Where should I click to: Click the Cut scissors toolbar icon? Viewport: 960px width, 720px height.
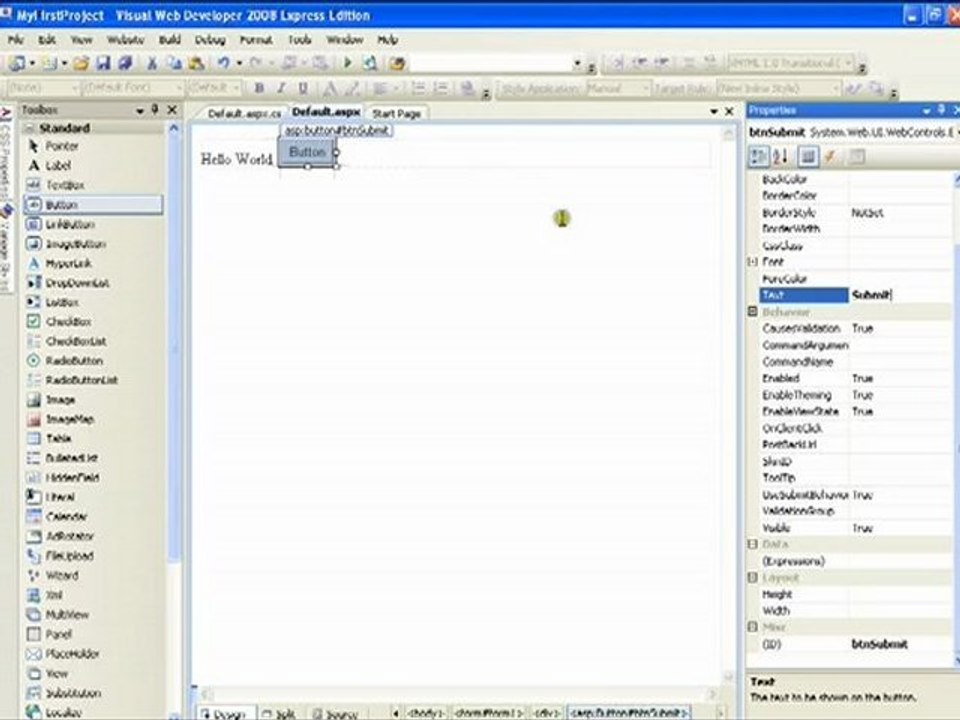(152, 63)
